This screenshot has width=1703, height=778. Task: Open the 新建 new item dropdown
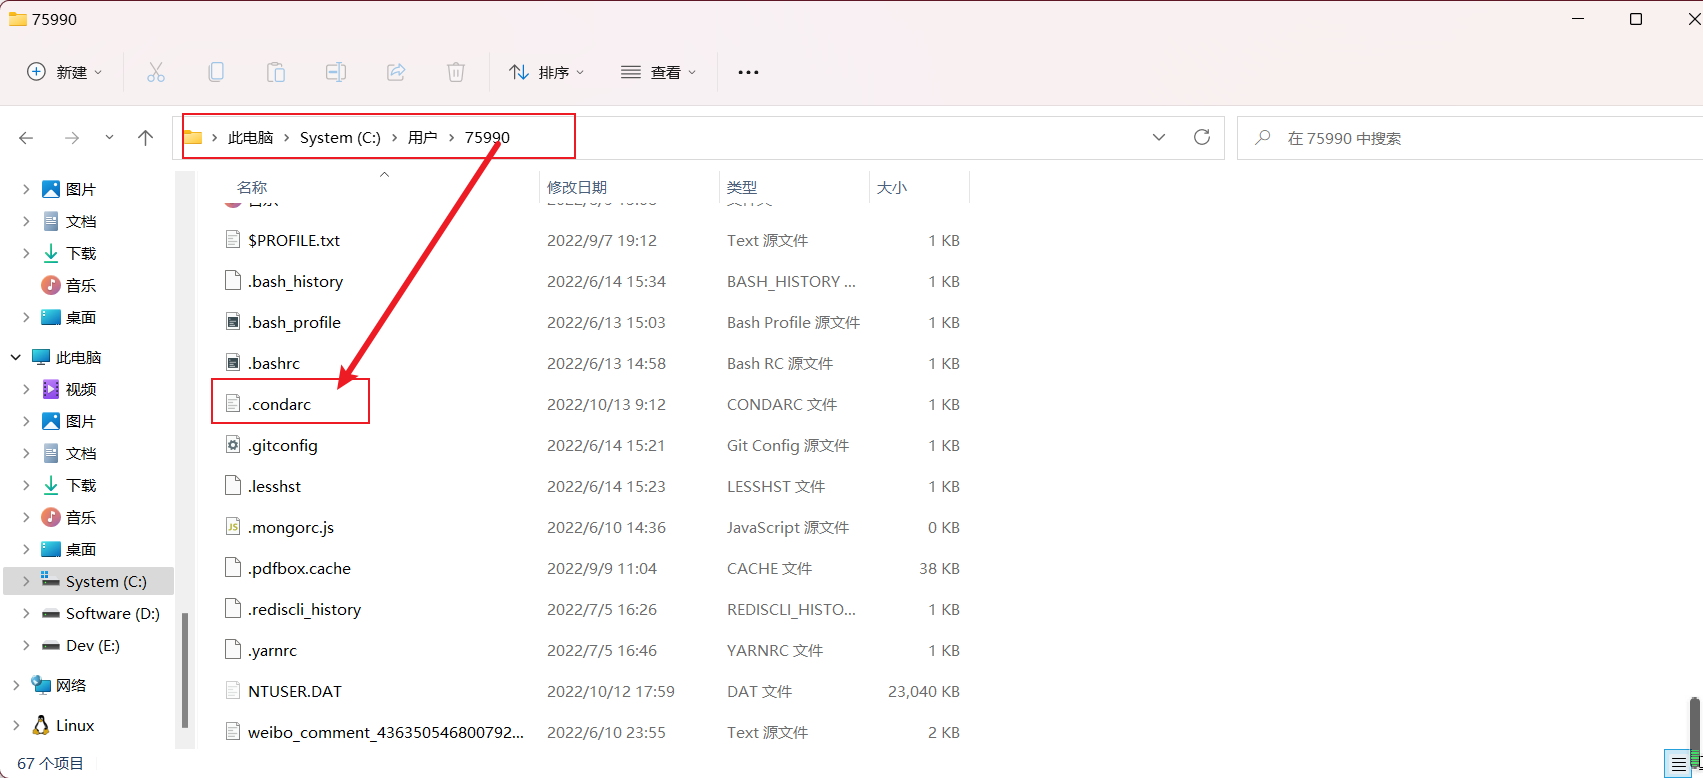[x=64, y=72]
